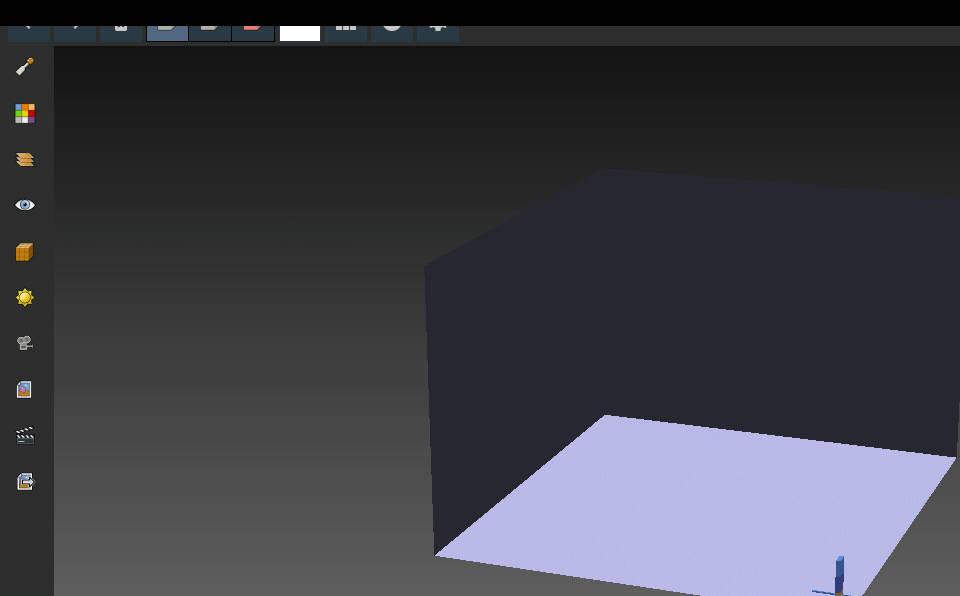The height and width of the screenshot is (596, 960).
Task: Open the Light settings with the sun icon
Action: [x=25, y=298]
